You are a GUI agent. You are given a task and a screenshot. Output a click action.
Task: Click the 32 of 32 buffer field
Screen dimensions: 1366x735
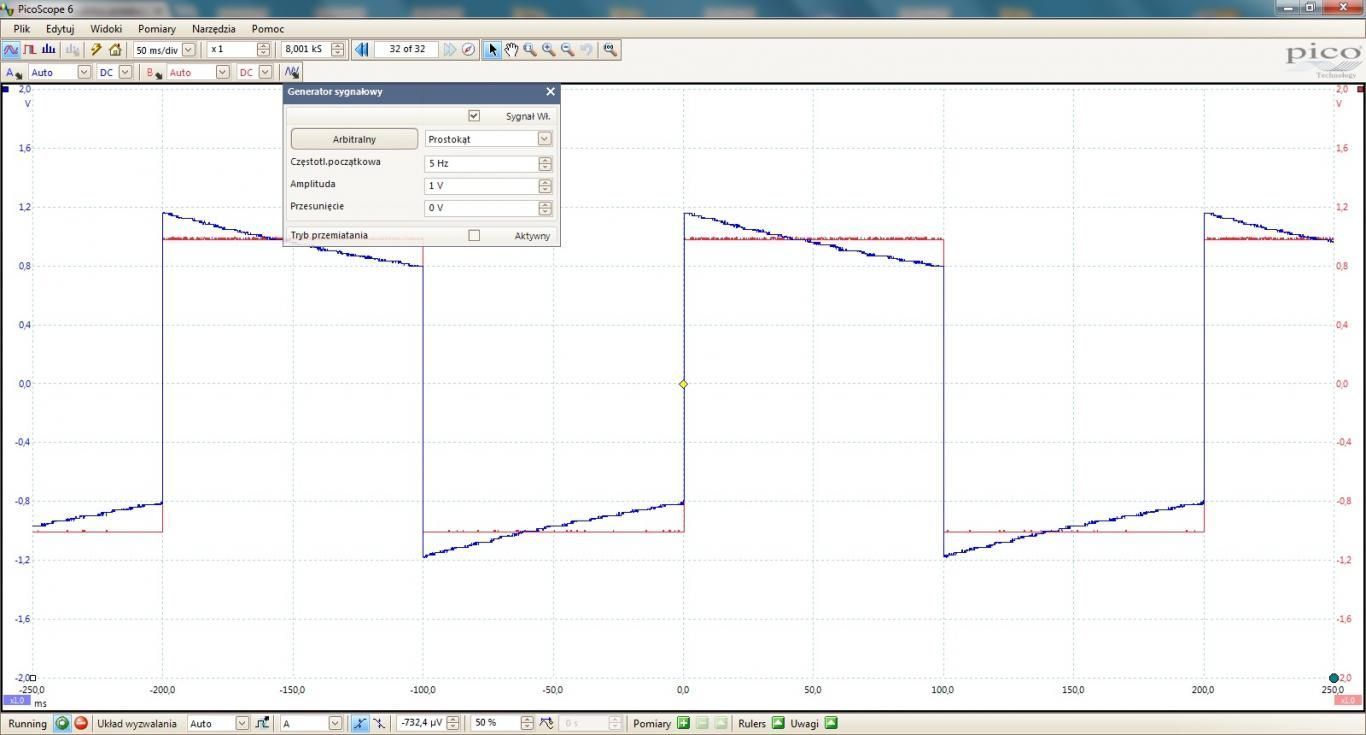(407, 49)
